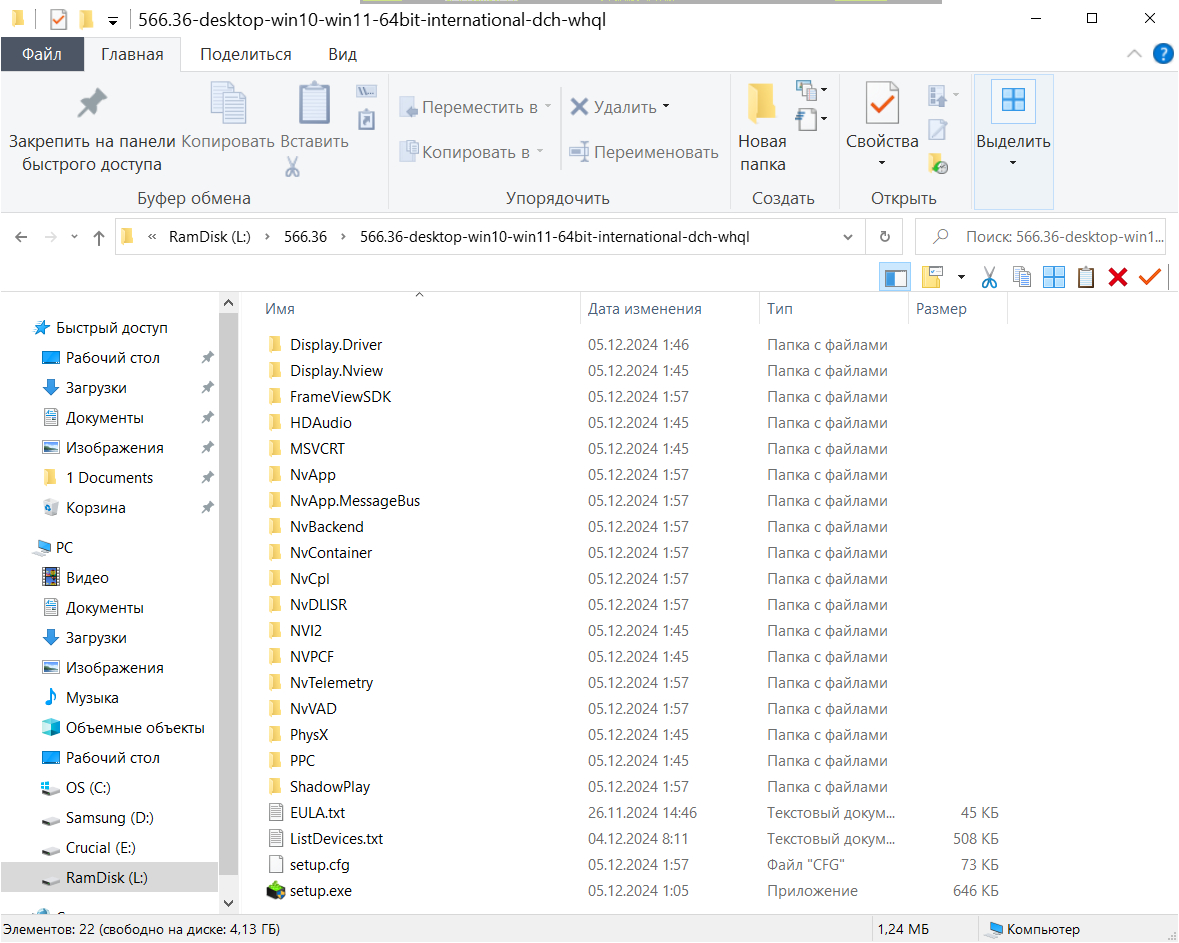Select OS (C:) drive in tree
The height and width of the screenshot is (943, 1179).
click(88, 787)
